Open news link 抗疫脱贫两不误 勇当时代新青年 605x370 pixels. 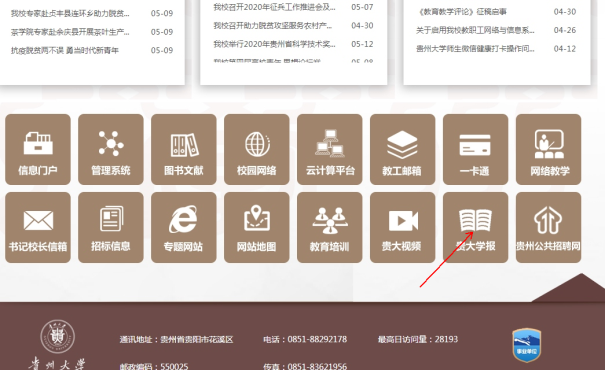click(65, 51)
